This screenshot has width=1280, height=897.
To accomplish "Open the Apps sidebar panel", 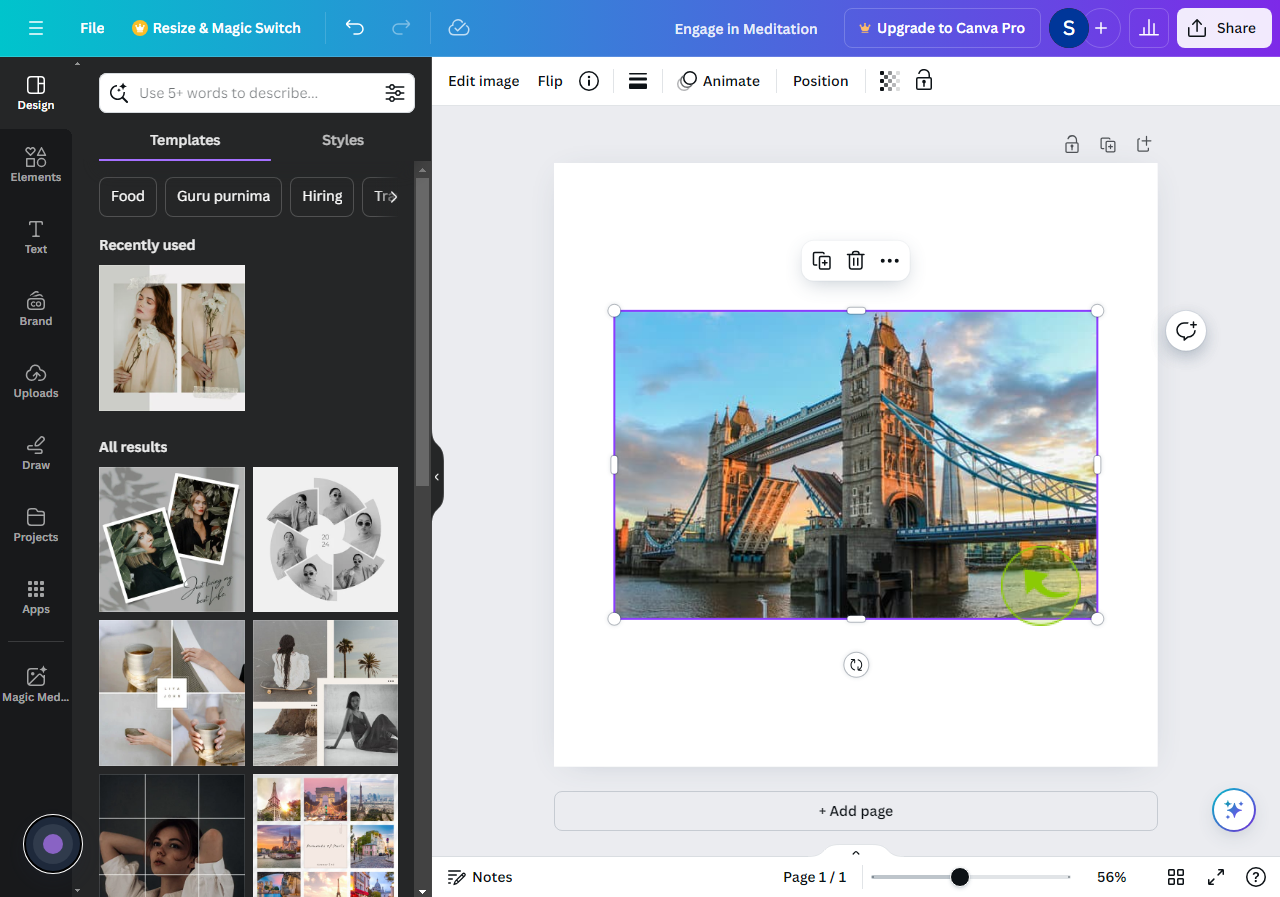I will (36, 597).
